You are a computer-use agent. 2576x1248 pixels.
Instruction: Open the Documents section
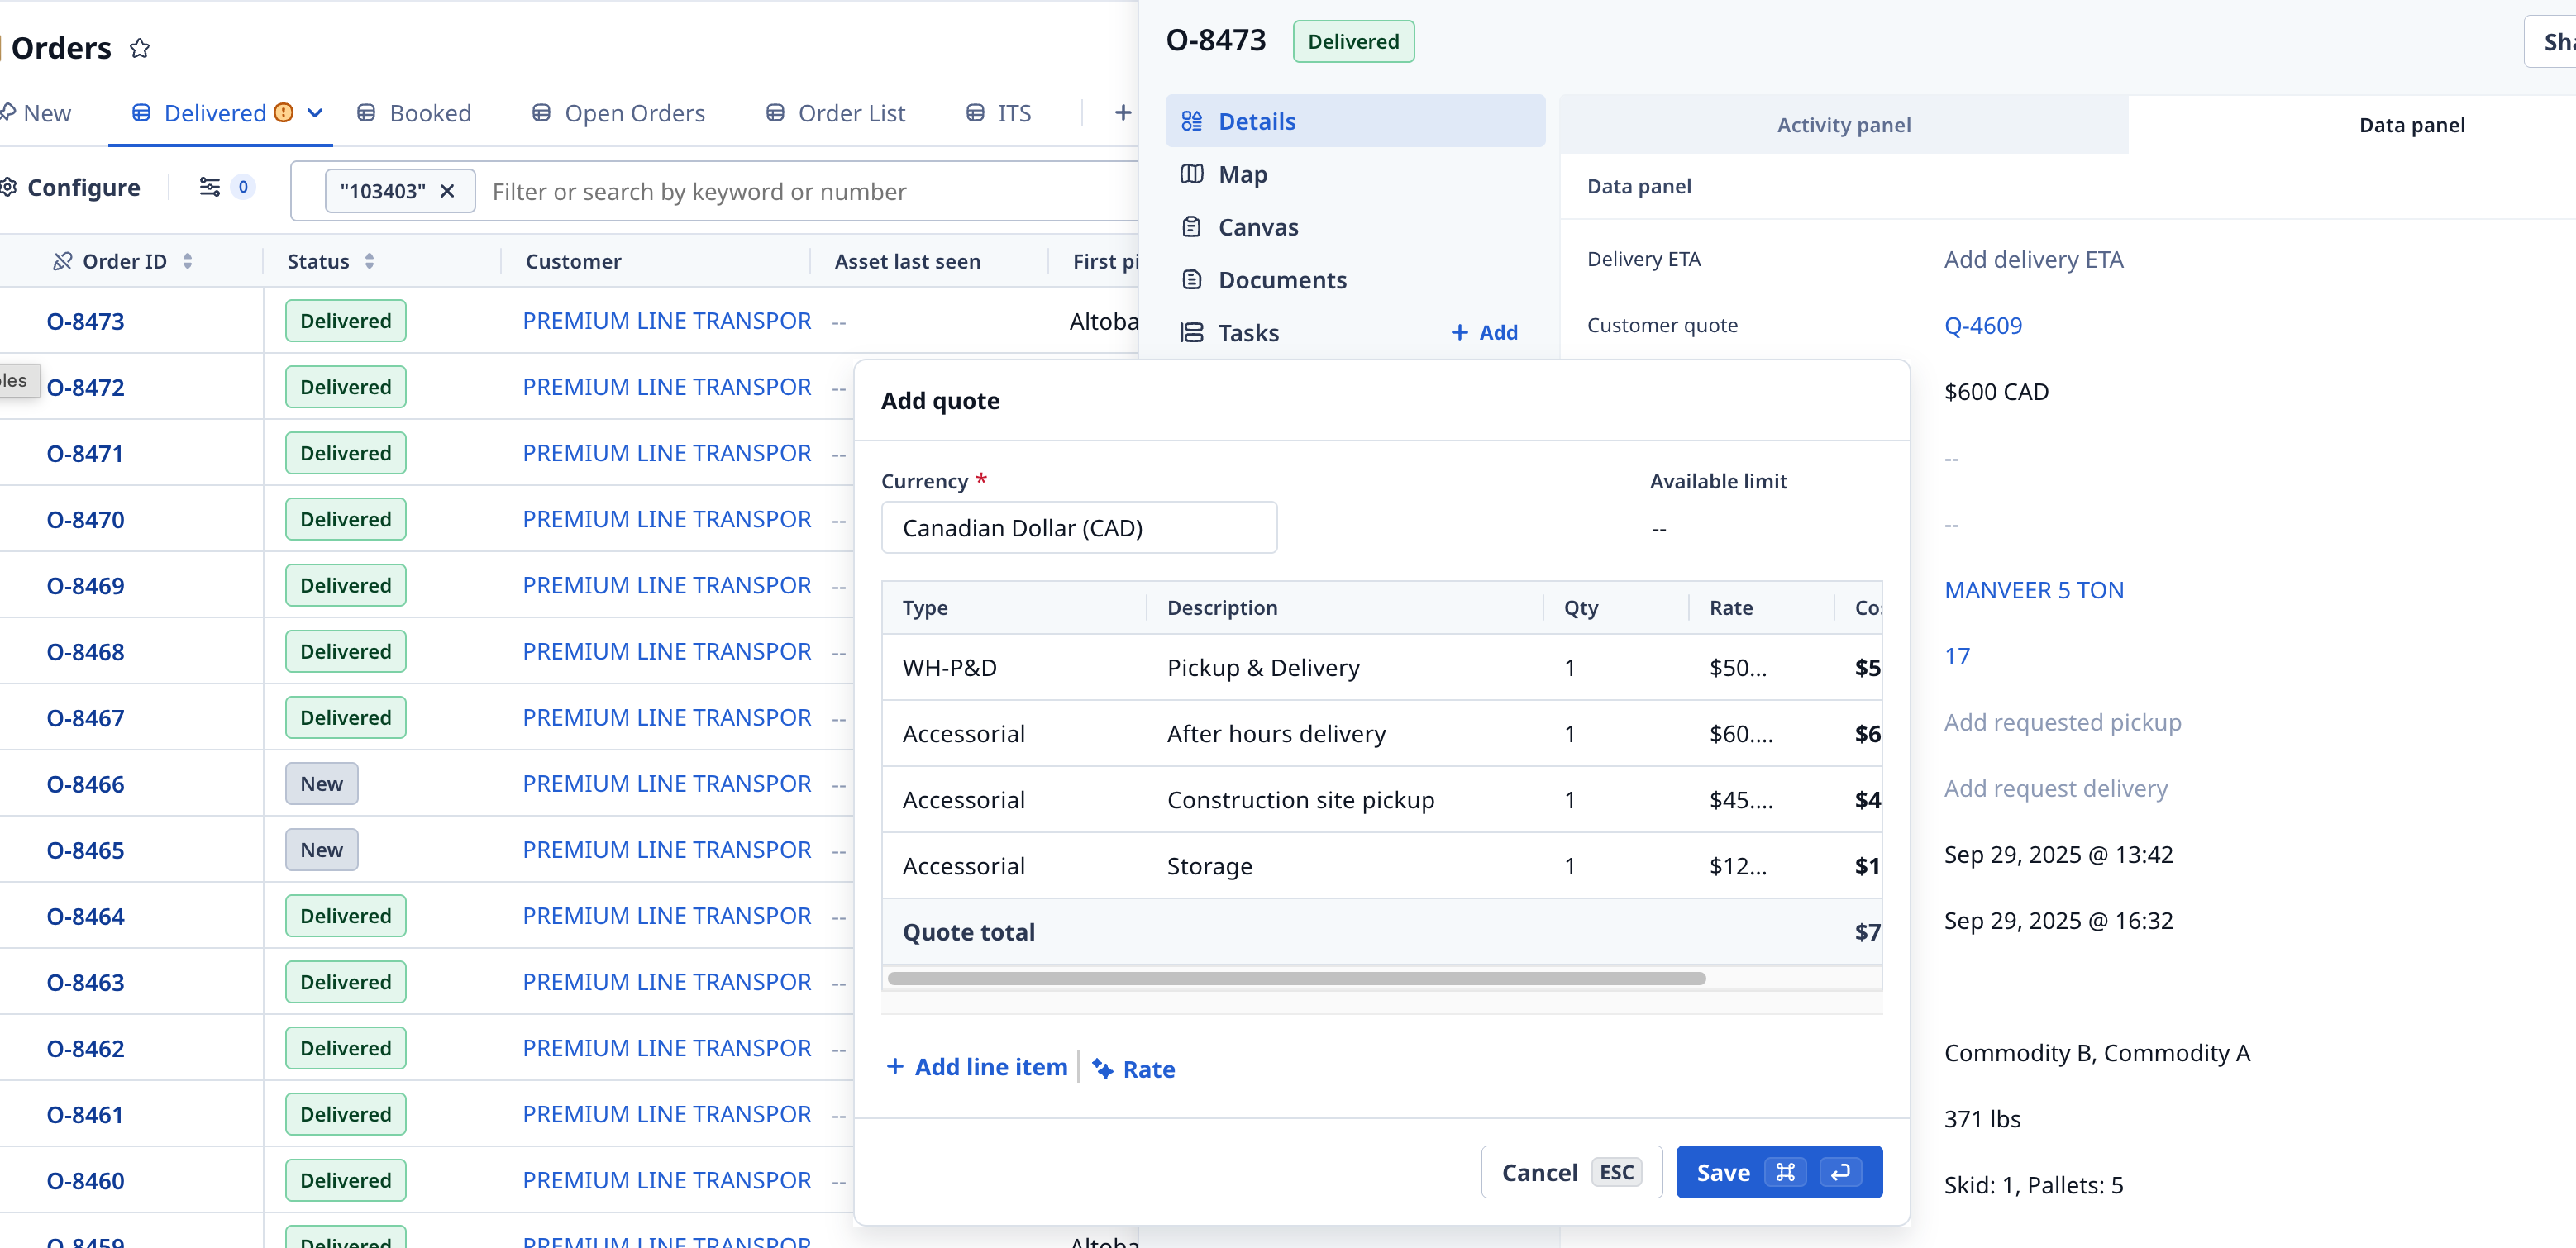[x=1281, y=280]
